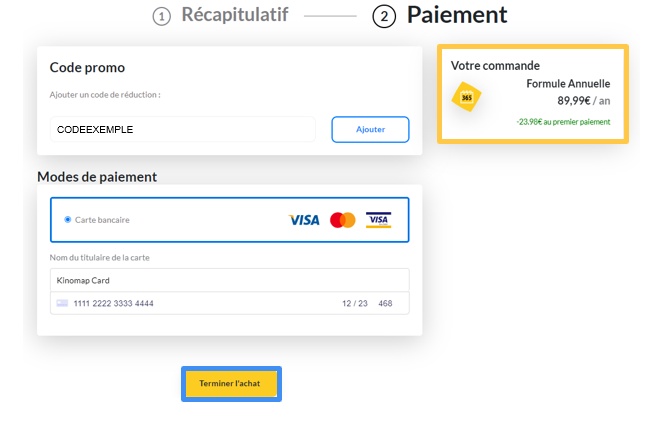Click the small card icon beside card number
Viewport: 646px width, 422px height.
coord(62,303)
